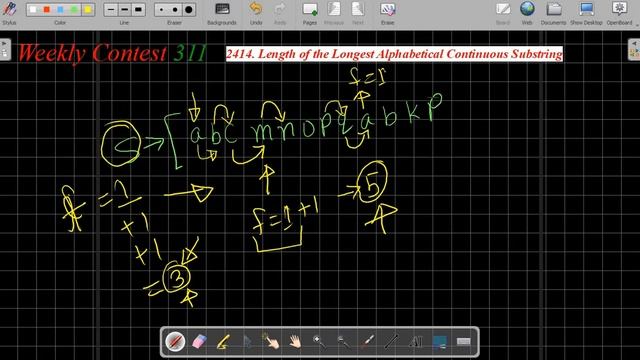Undo the last stroke
The image size is (640, 360).
(256, 13)
